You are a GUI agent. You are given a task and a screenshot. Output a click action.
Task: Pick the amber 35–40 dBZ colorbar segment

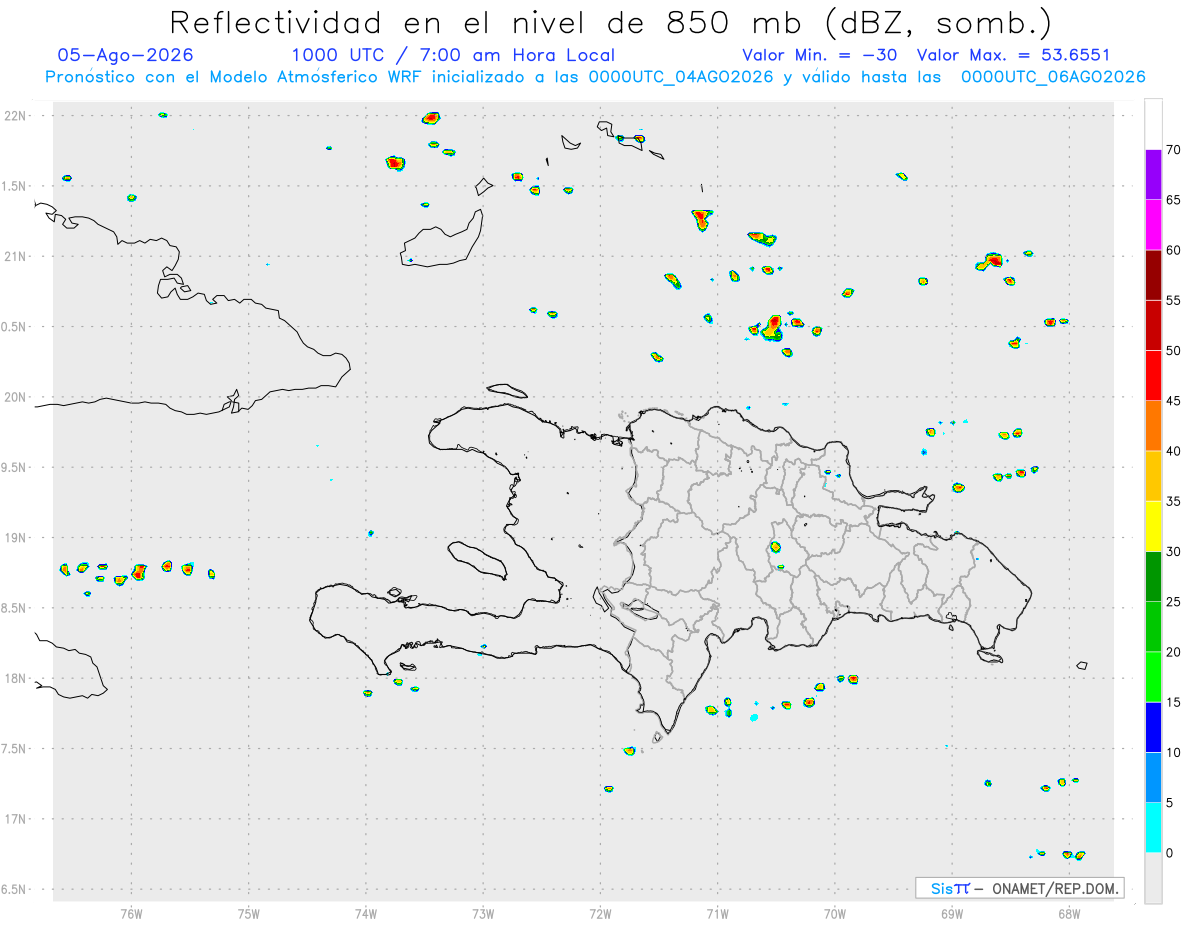pos(1153,476)
